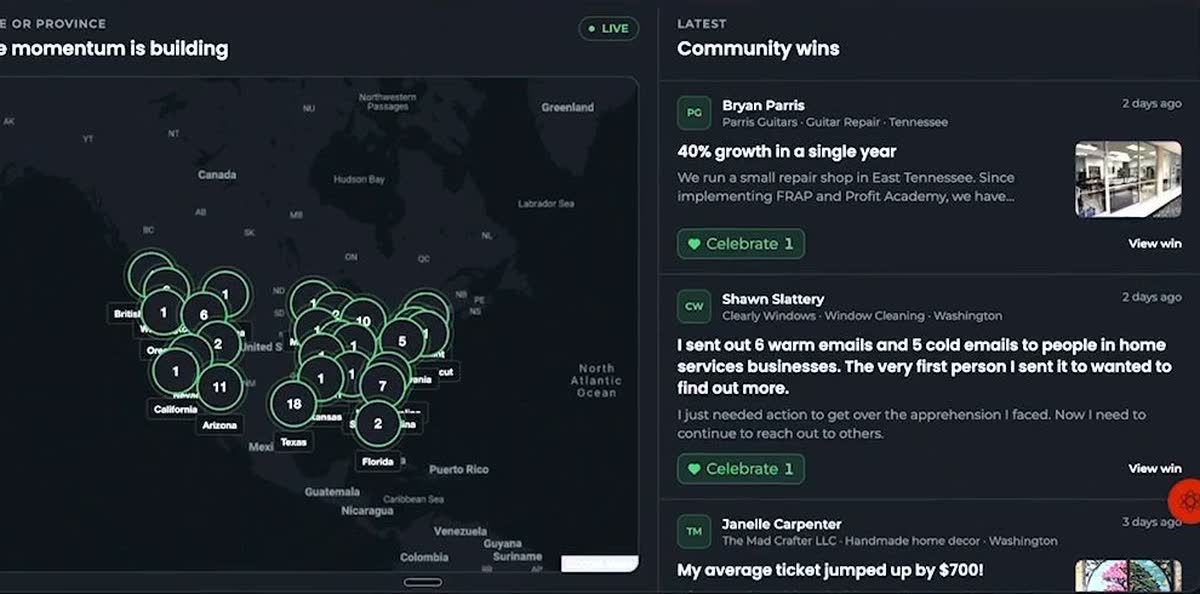Click the Puerto Rico label on the map

458,469
